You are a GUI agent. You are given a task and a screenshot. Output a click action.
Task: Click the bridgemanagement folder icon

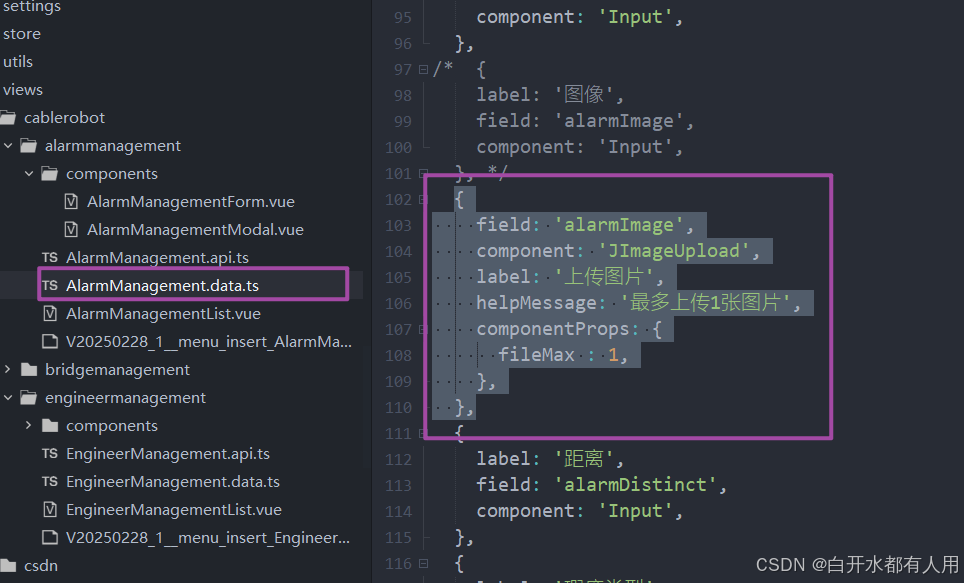point(29,370)
